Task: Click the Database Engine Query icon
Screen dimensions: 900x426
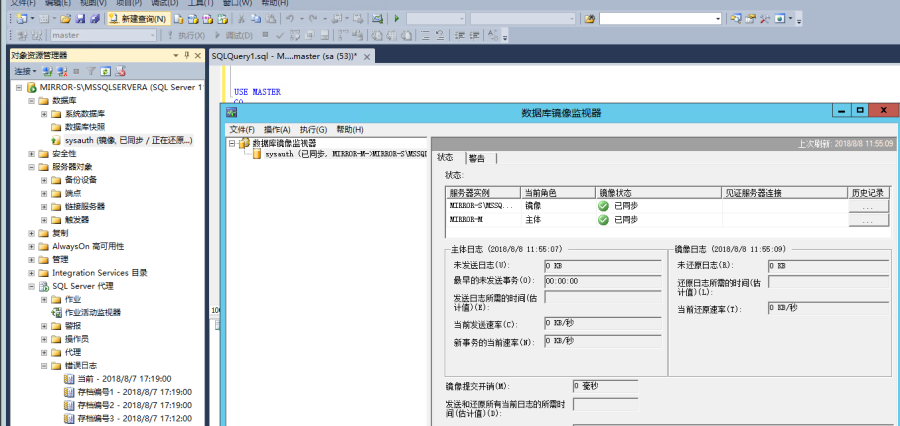Action: [179, 19]
